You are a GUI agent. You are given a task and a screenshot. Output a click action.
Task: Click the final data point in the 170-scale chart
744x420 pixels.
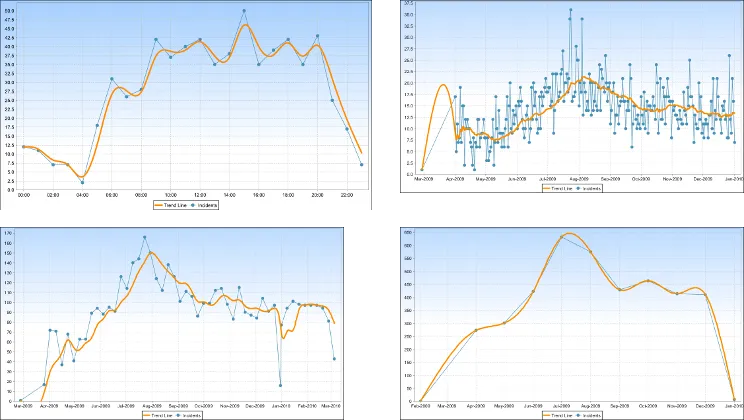click(335, 359)
